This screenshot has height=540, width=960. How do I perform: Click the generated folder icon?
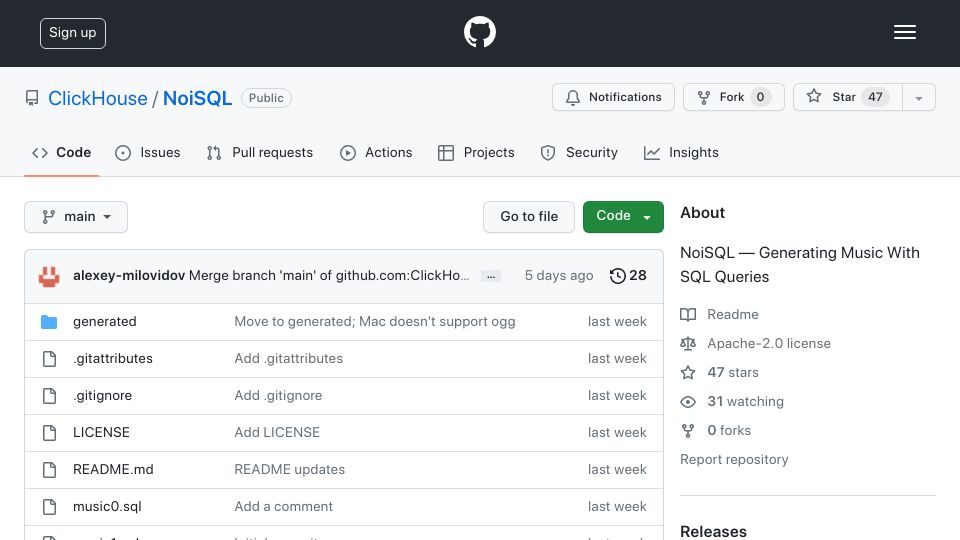click(x=49, y=321)
